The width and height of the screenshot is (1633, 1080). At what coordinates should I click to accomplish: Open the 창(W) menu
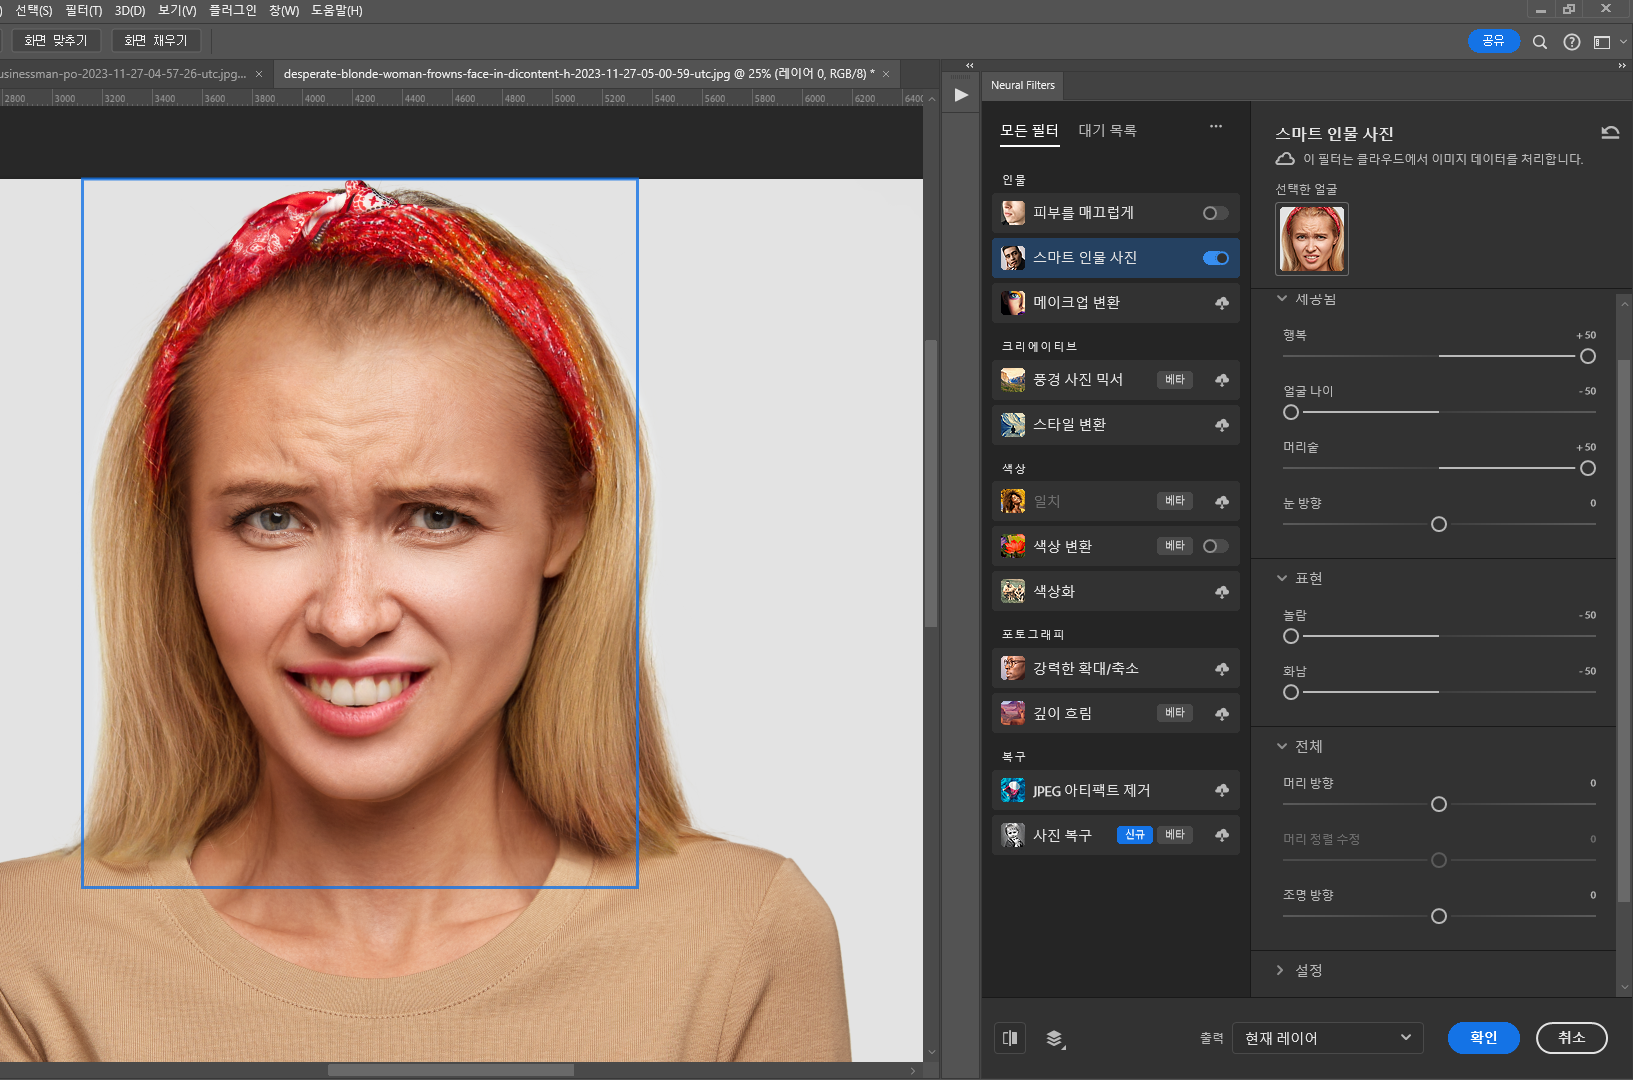pos(284,10)
